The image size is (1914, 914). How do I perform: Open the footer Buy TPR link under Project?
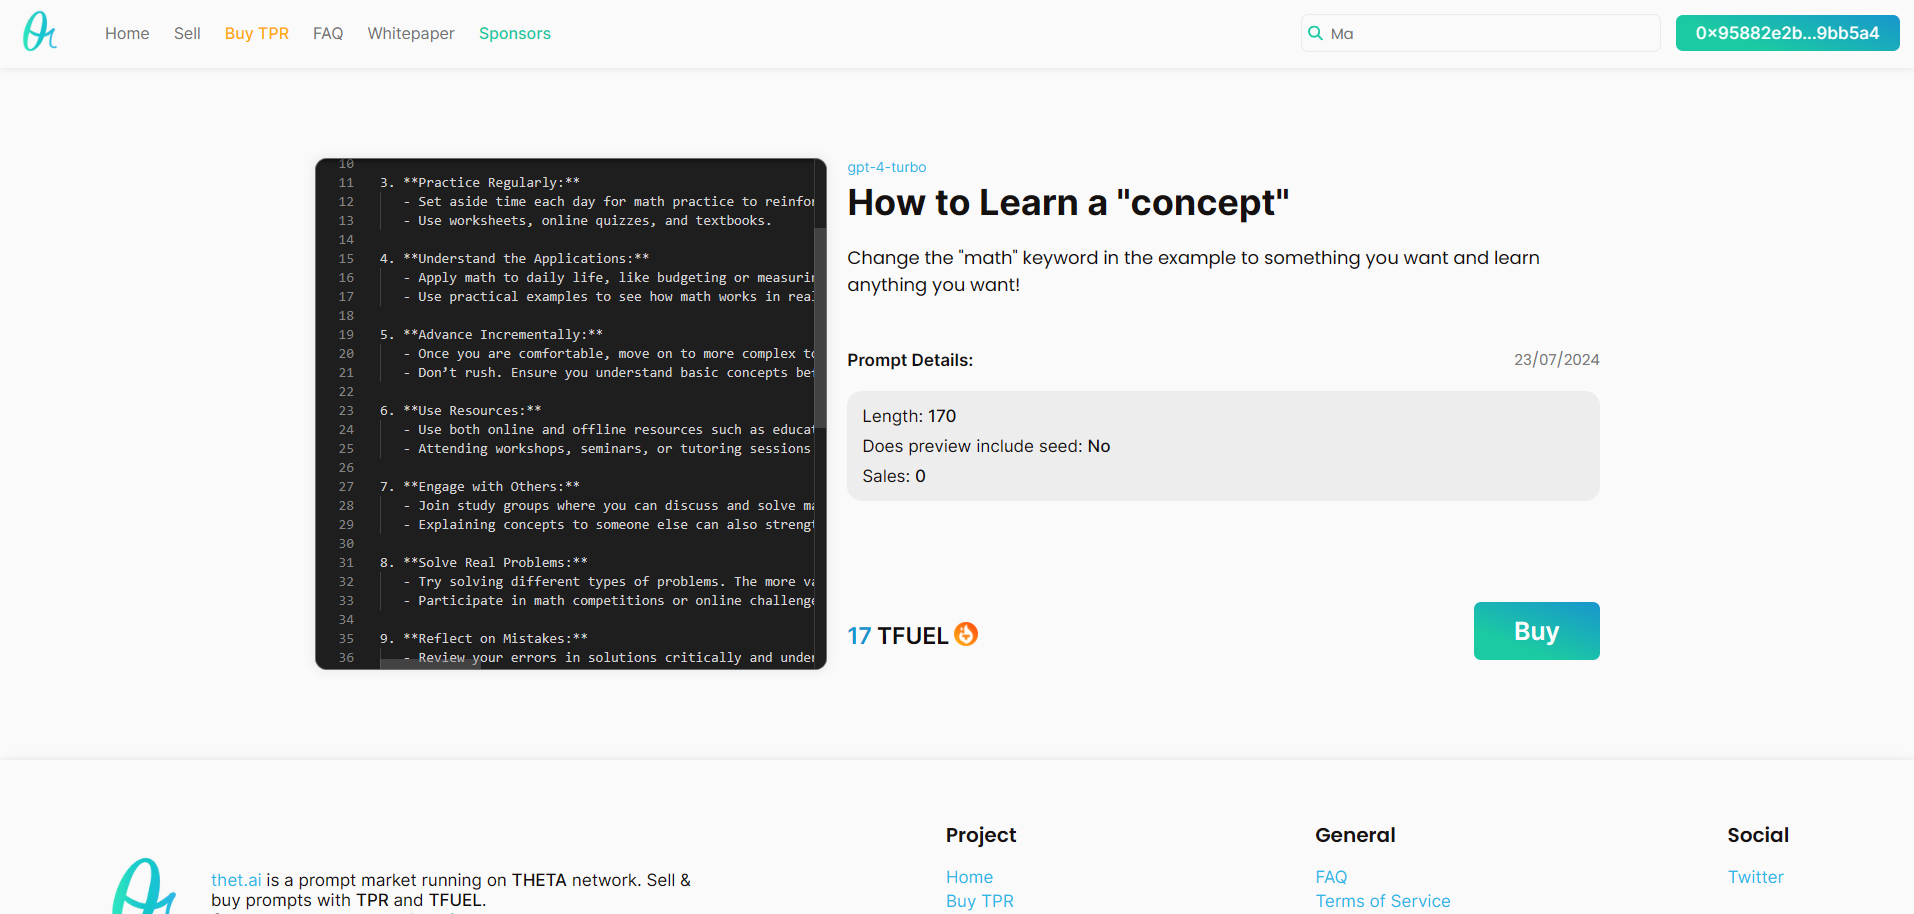[980, 901]
